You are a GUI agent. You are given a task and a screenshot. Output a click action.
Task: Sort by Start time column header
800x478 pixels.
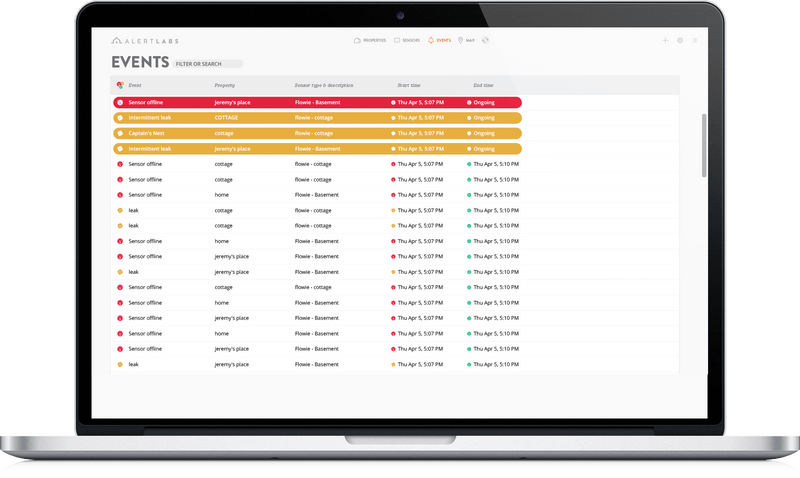click(x=409, y=85)
